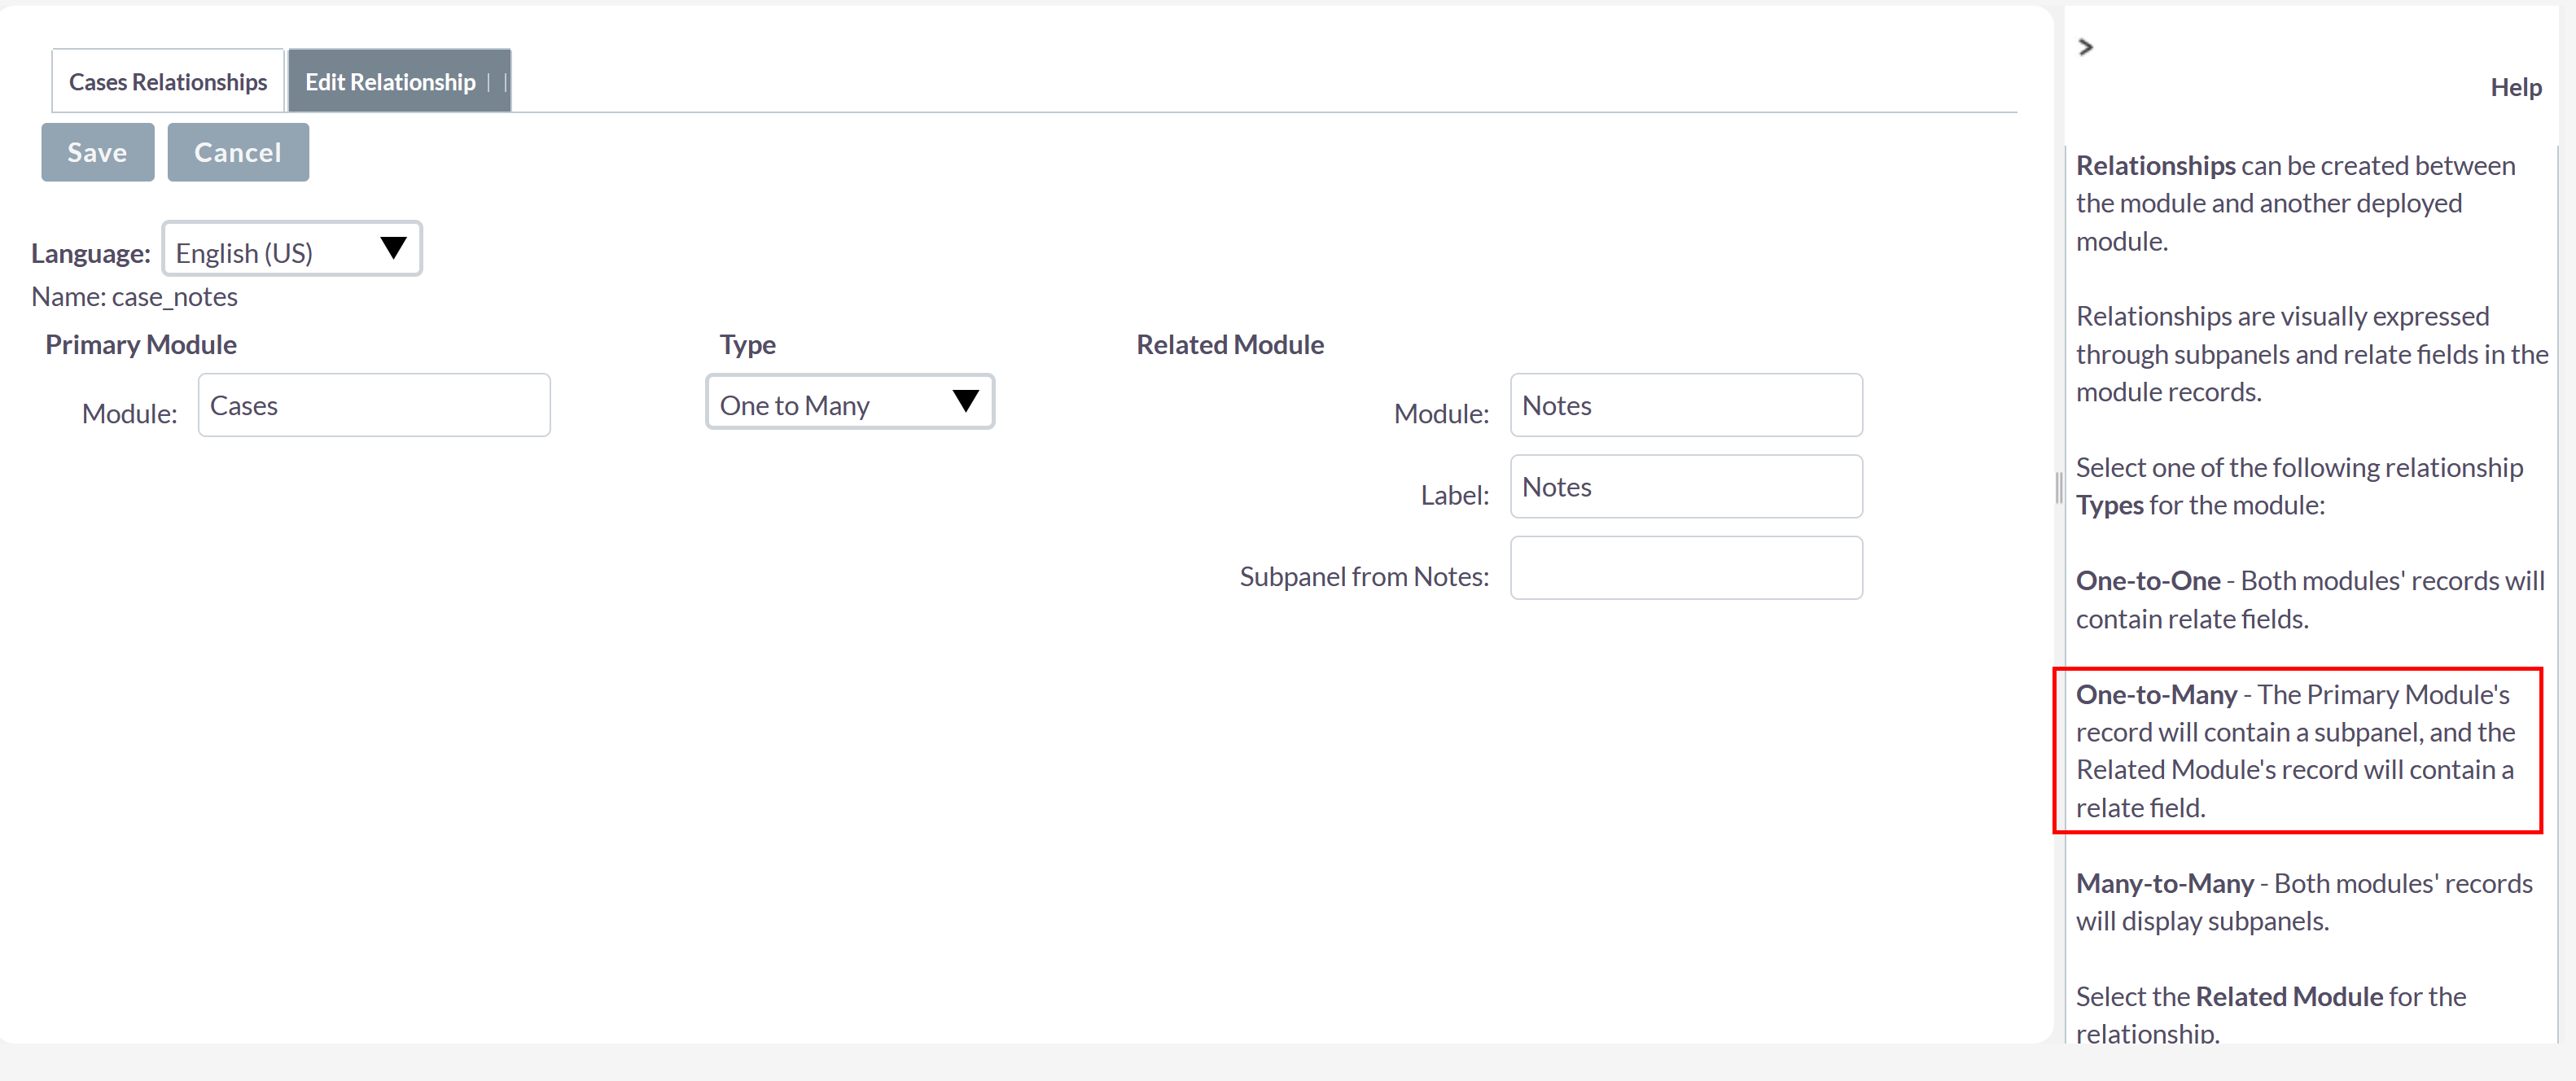This screenshot has width=2576, height=1081.
Task: Click into the Label input box
Action: 1685,487
